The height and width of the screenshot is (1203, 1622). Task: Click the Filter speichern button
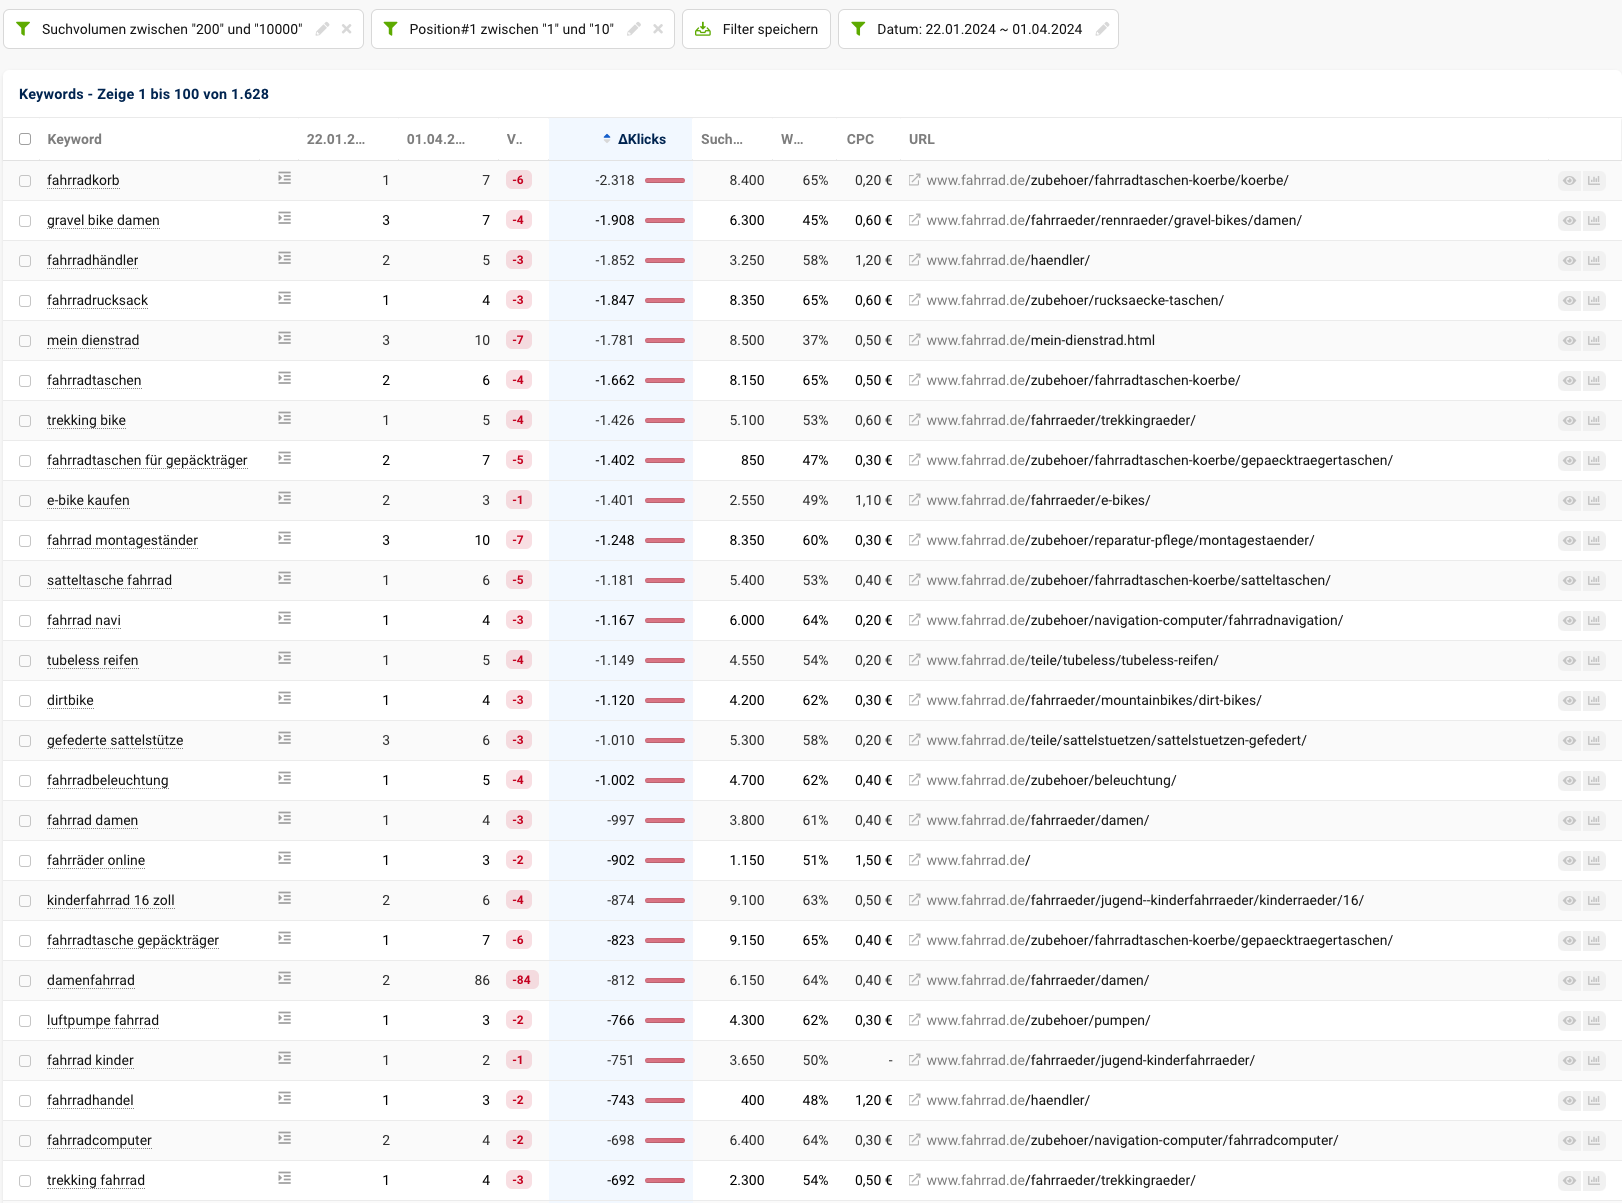(756, 29)
